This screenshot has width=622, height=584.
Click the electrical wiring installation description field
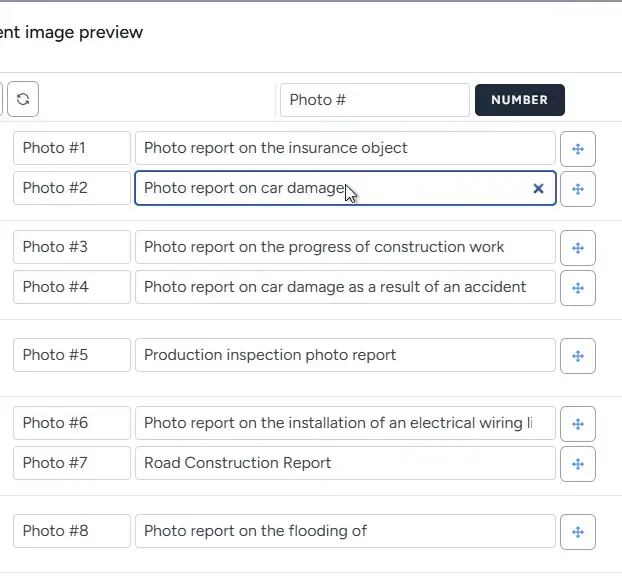pyautogui.click(x=345, y=423)
